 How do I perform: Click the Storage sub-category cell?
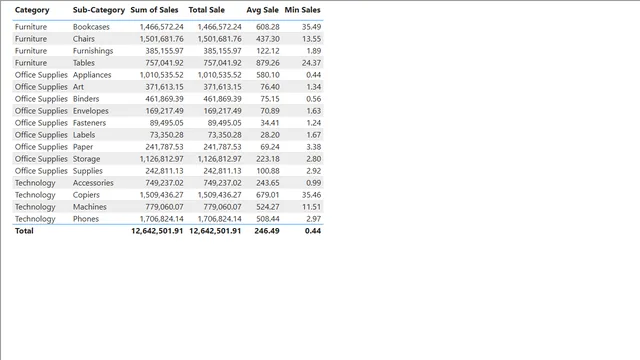[x=87, y=159]
